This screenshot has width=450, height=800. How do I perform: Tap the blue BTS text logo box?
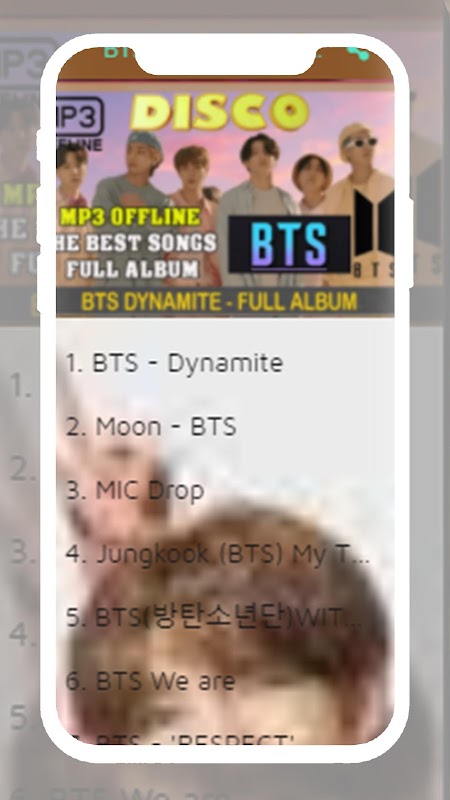(289, 243)
